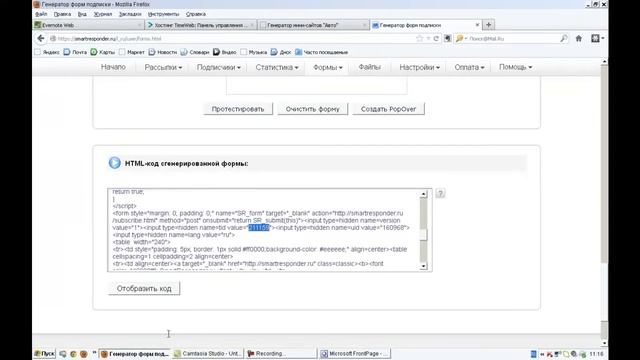Switch to the Evernote Web tab
This screenshot has width=640, height=360.
(x=88, y=25)
